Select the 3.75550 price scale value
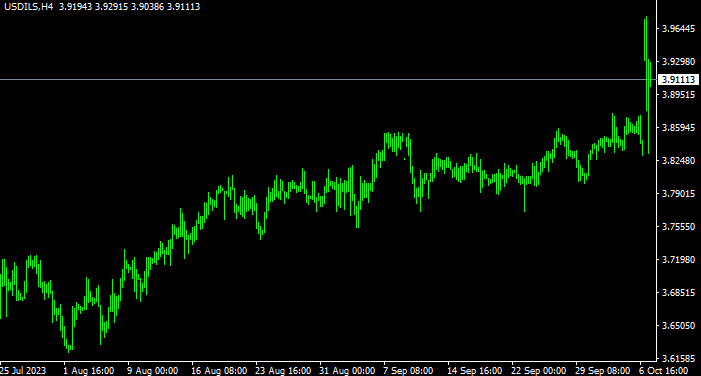The width and height of the screenshot is (701, 376). [x=679, y=227]
